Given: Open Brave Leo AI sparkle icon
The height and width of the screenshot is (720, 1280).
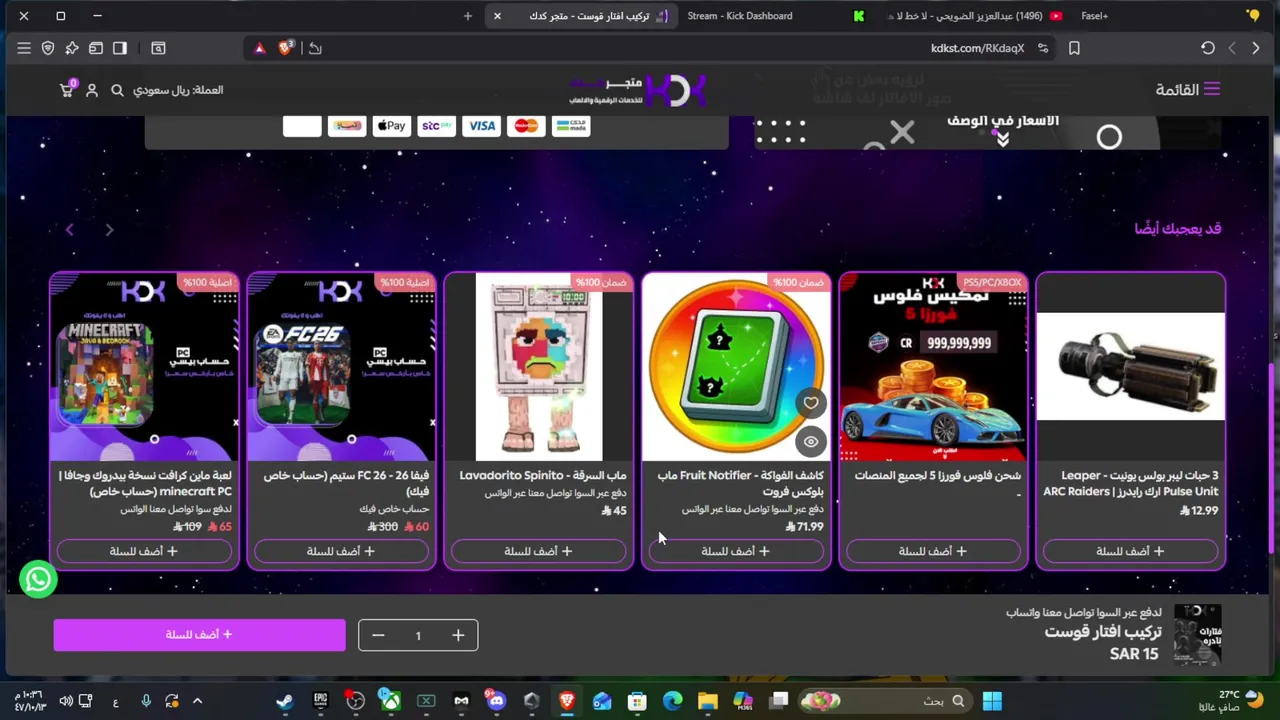Looking at the screenshot, I should coord(72,48).
